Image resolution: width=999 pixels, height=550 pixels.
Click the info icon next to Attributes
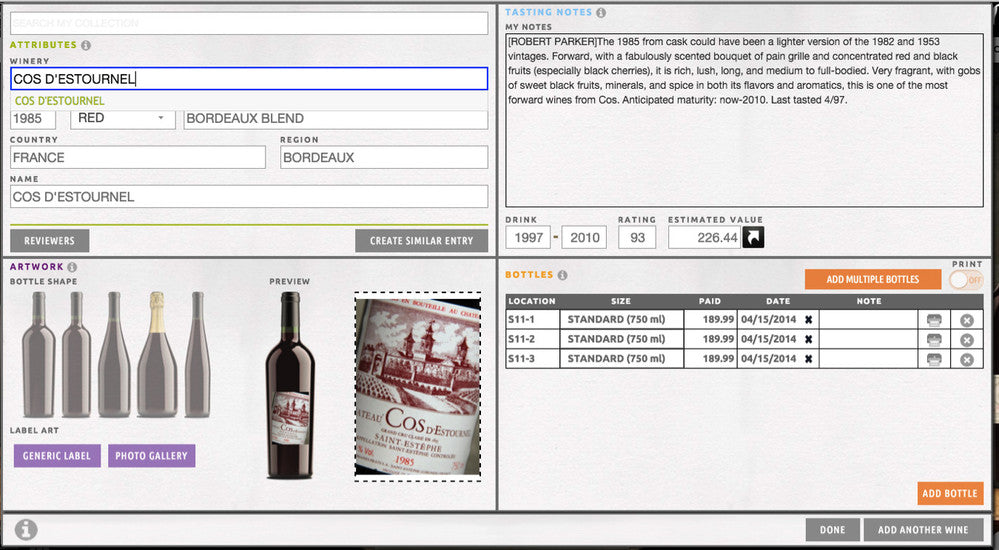click(x=86, y=45)
